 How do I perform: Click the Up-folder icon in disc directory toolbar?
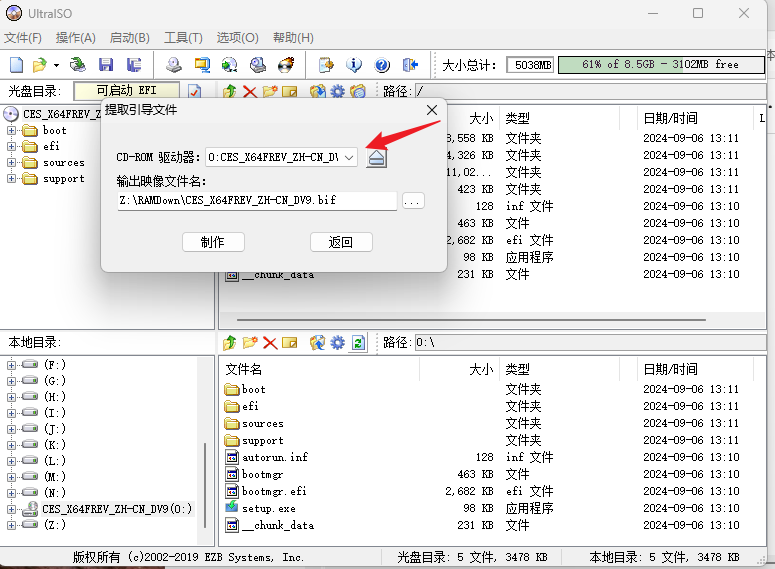coord(229,91)
